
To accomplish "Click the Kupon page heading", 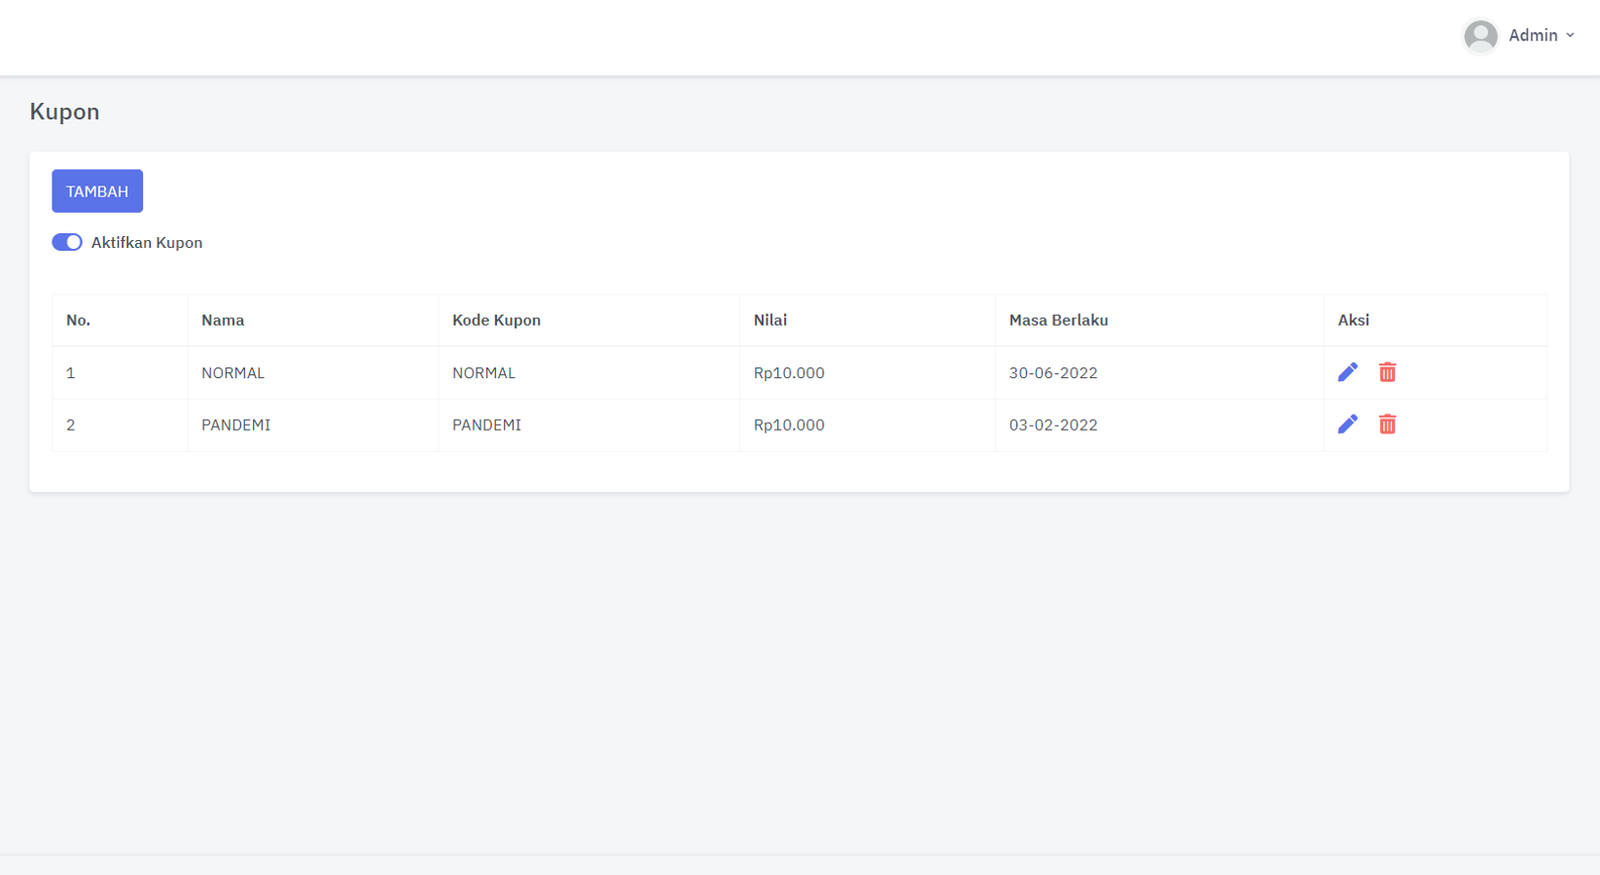I will coord(64,111).
